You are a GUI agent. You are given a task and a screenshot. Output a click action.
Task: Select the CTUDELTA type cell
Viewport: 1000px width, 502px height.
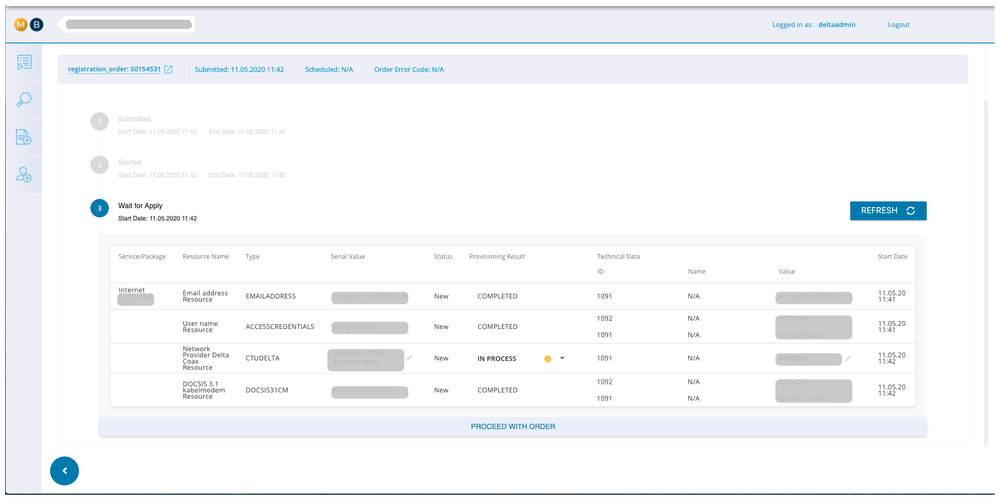pos(263,358)
